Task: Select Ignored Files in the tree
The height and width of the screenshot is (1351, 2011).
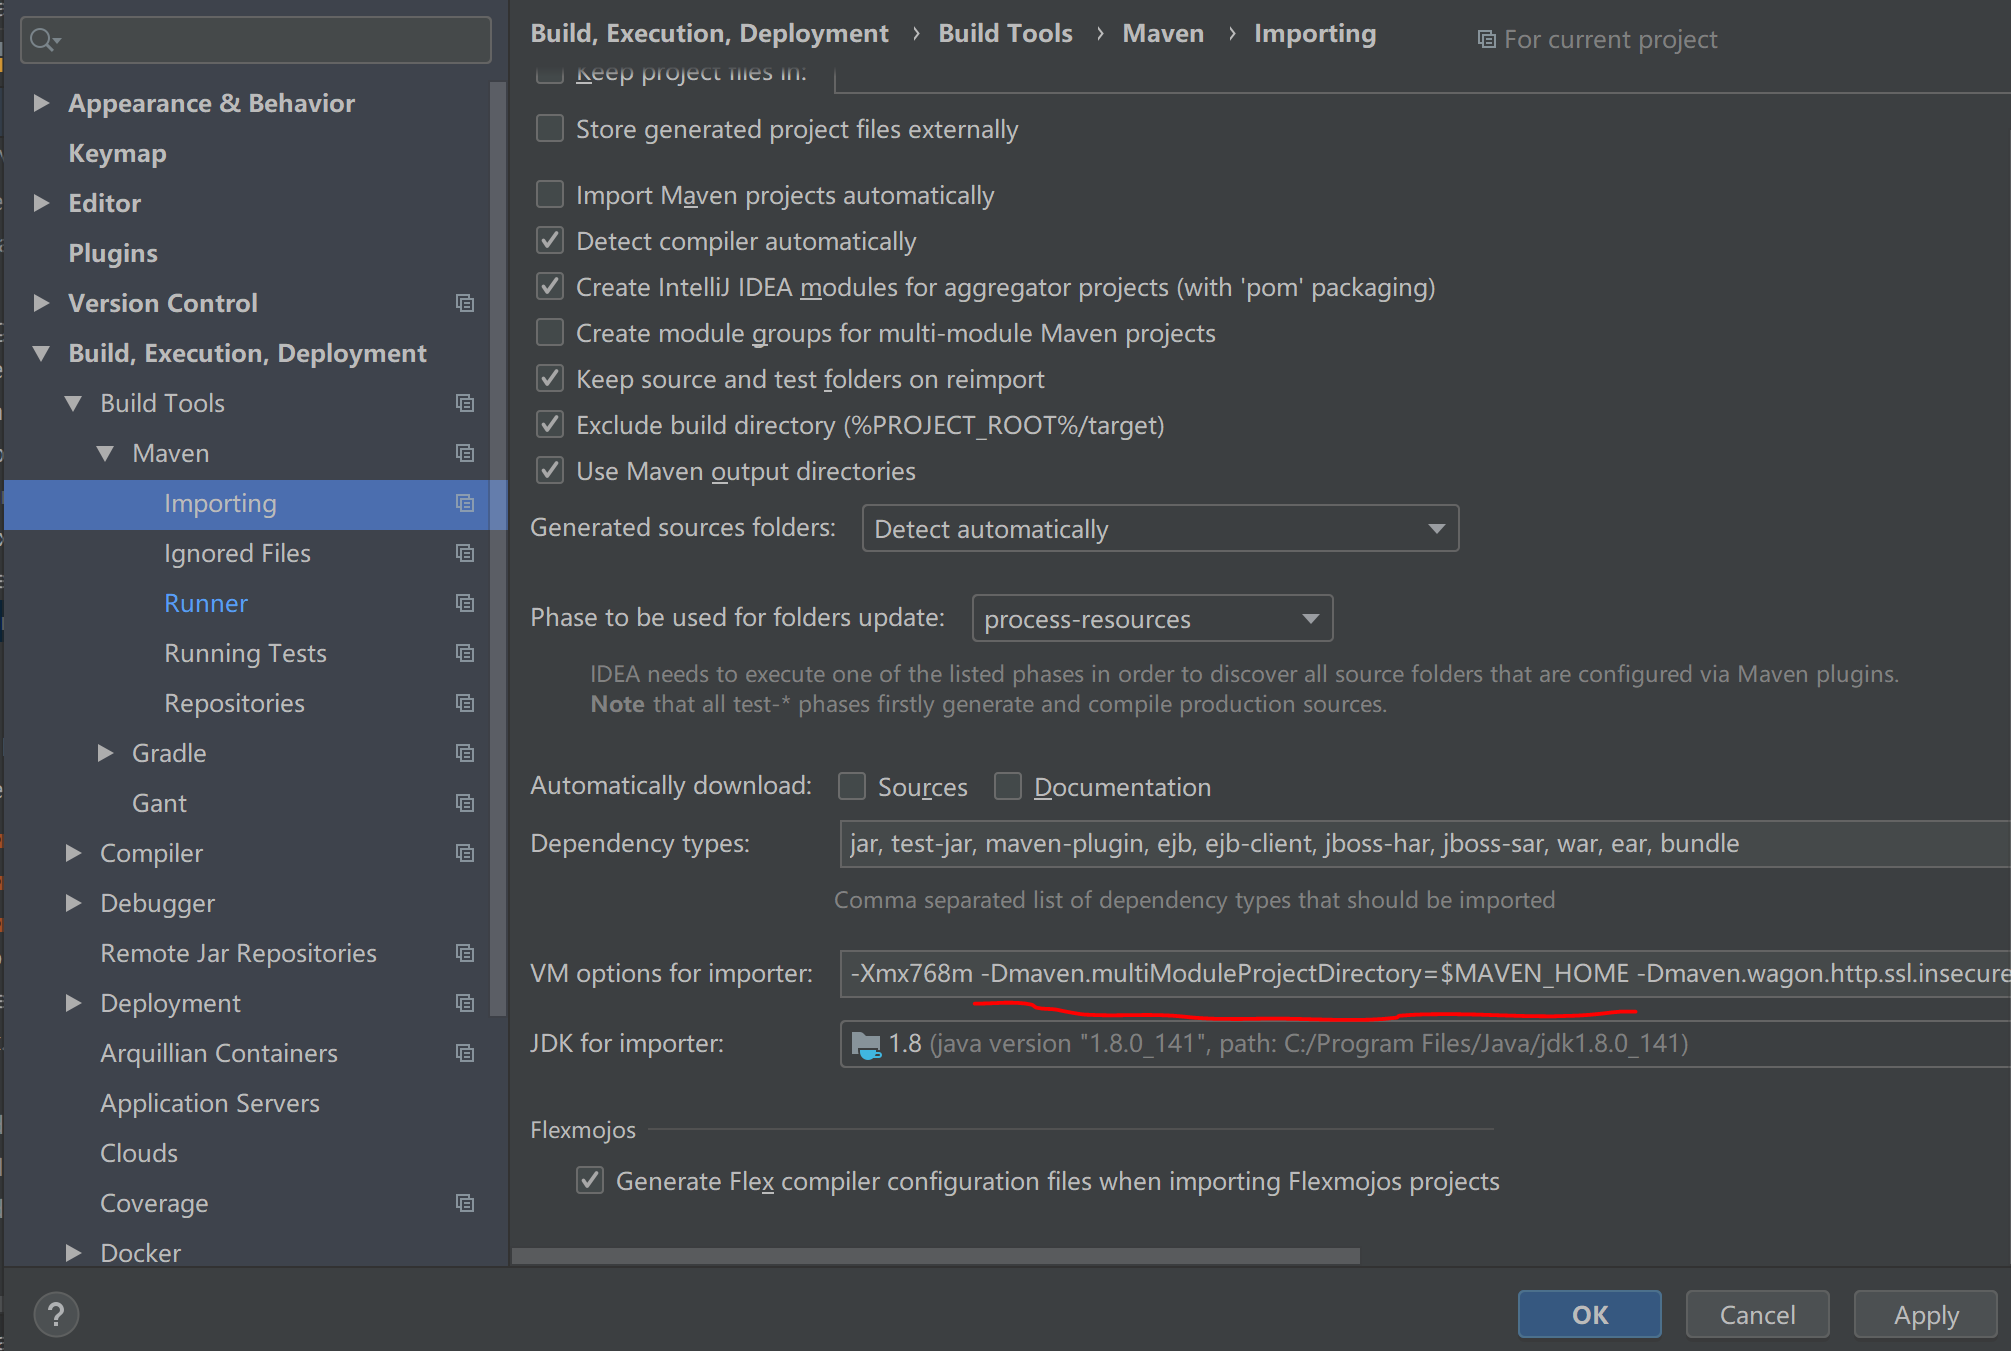Action: pyautogui.click(x=237, y=553)
